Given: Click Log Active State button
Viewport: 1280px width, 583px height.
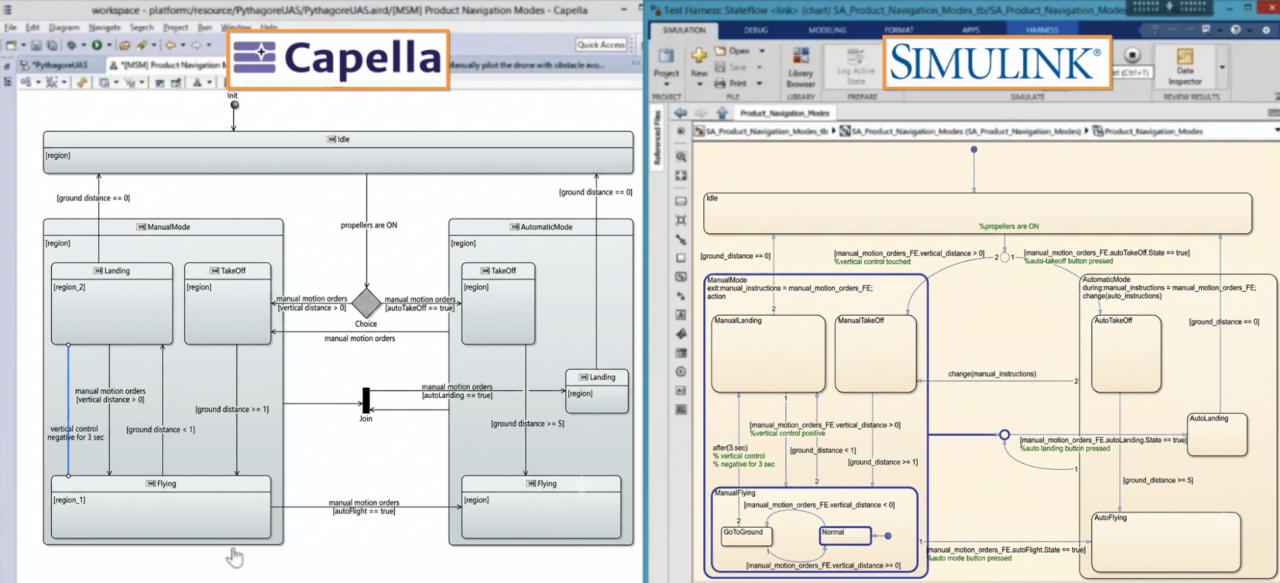Looking at the screenshot, I should pos(856,67).
